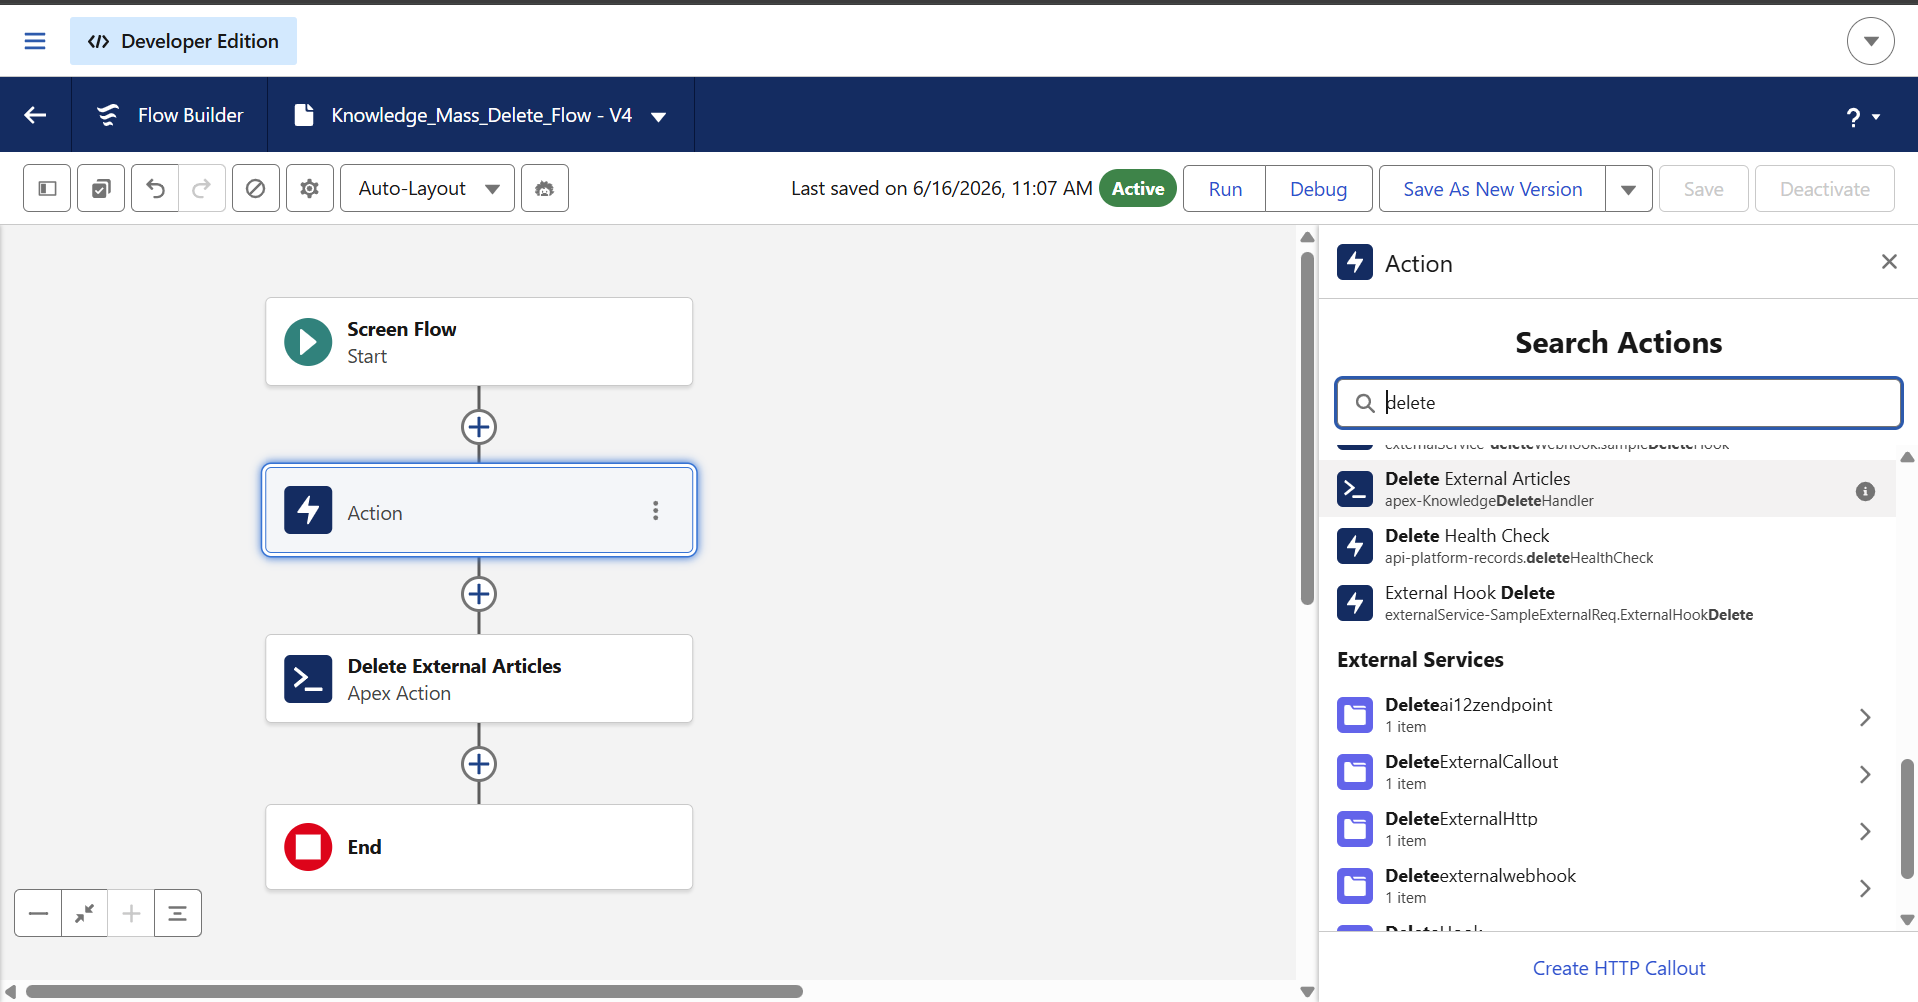Show info for Delete External Articles
The image size is (1918, 1002).
point(1865,491)
